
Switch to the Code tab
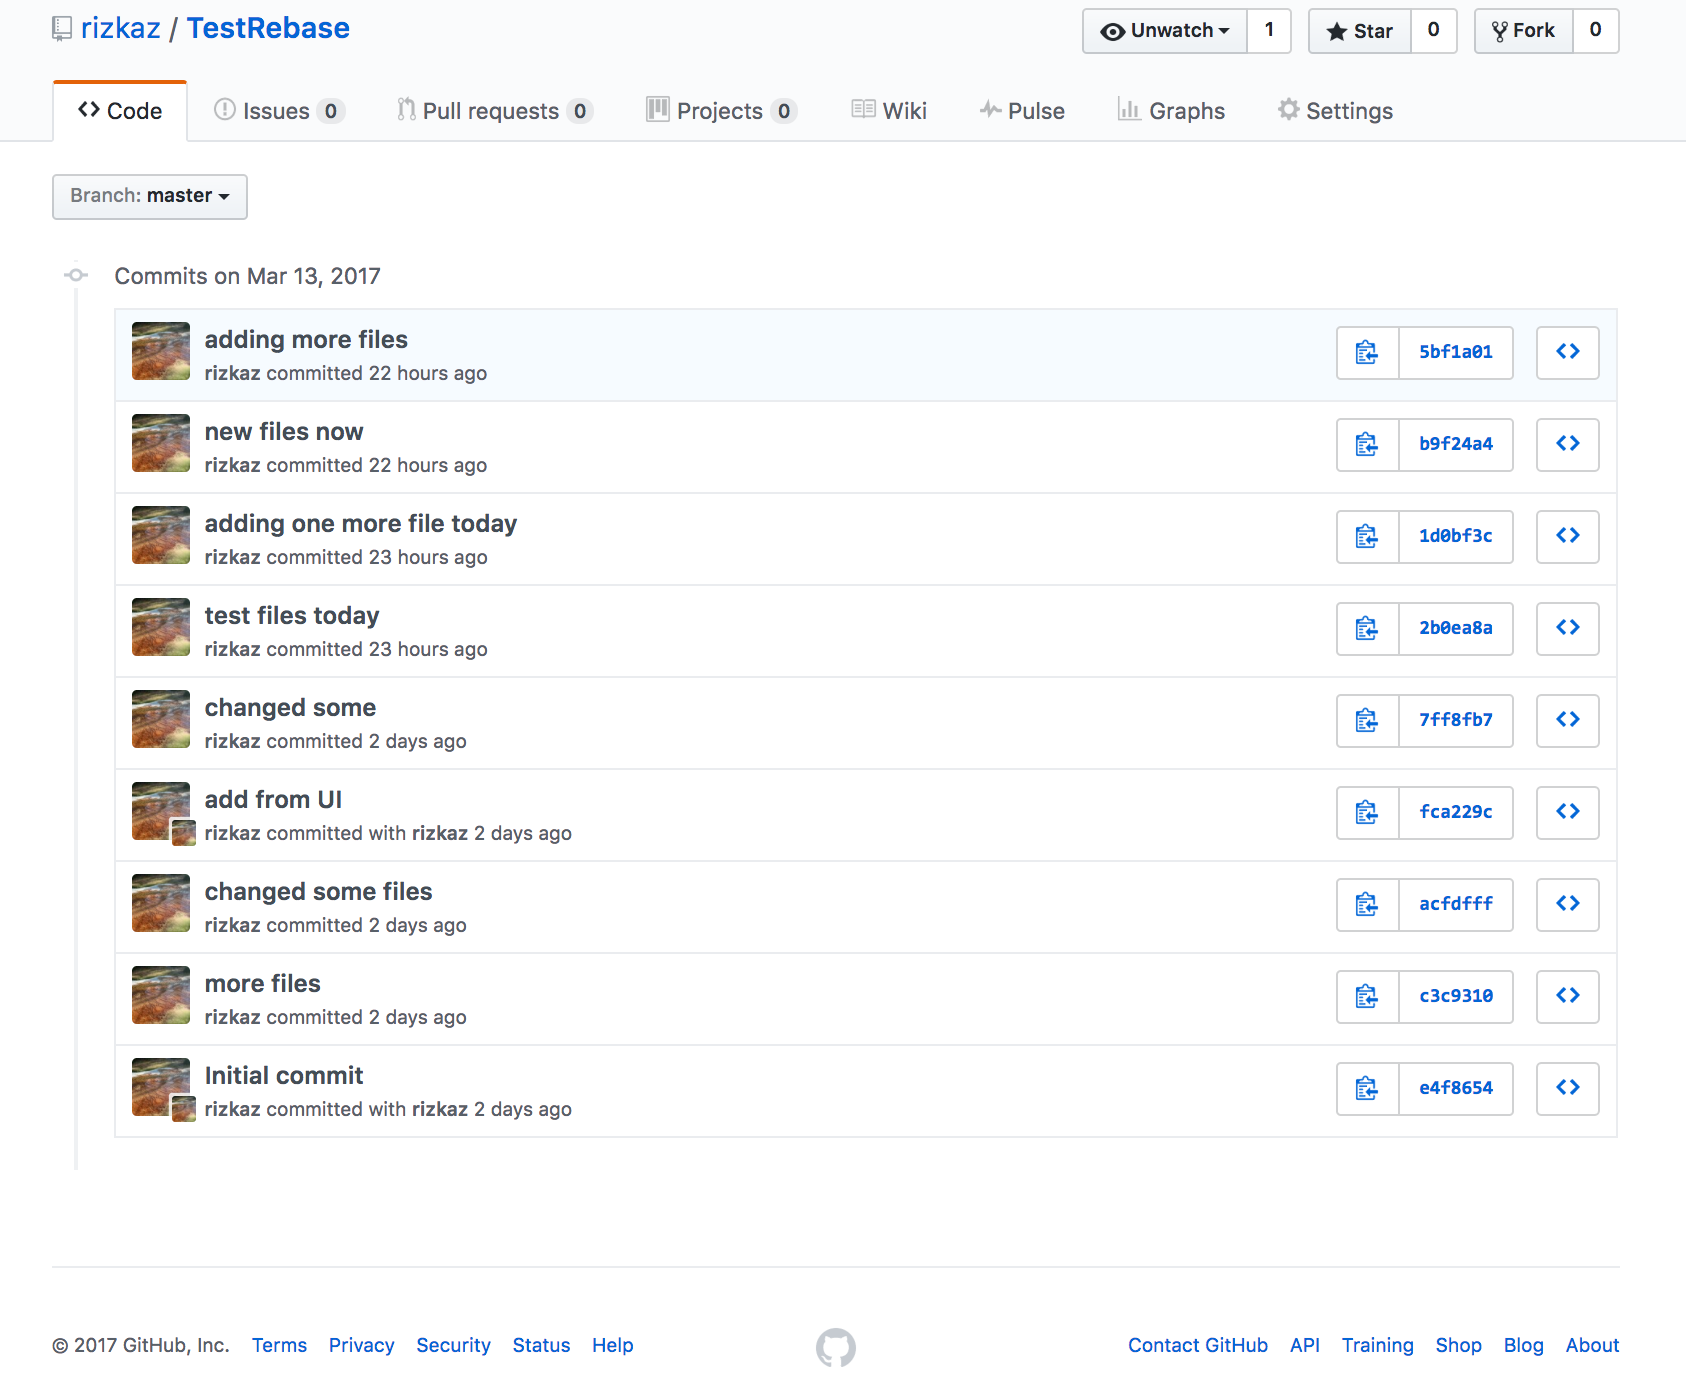click(120, 111)
